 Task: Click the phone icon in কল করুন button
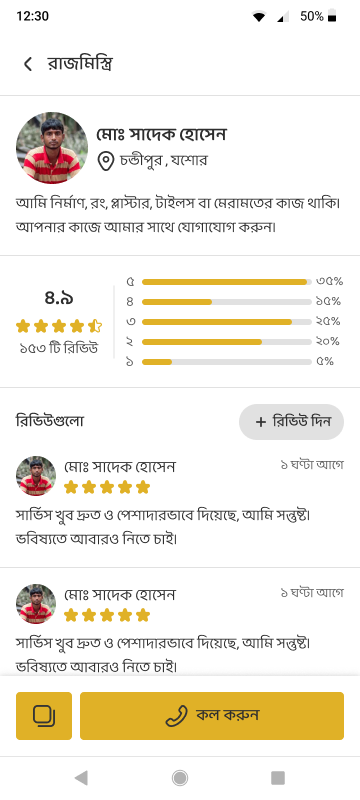click(x=177, y=715)
